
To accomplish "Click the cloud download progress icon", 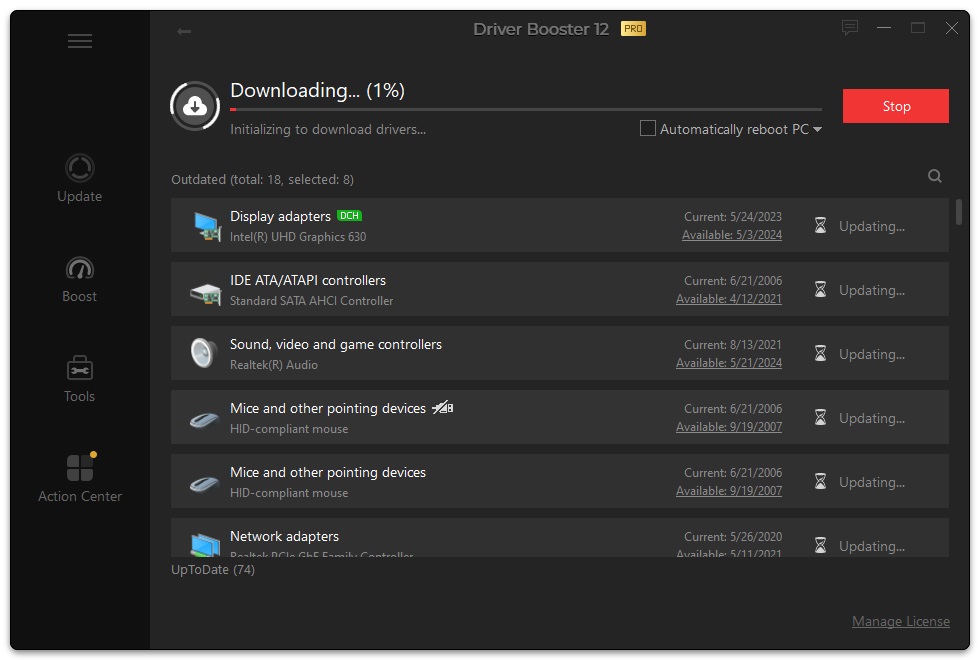I will point(195,106).
